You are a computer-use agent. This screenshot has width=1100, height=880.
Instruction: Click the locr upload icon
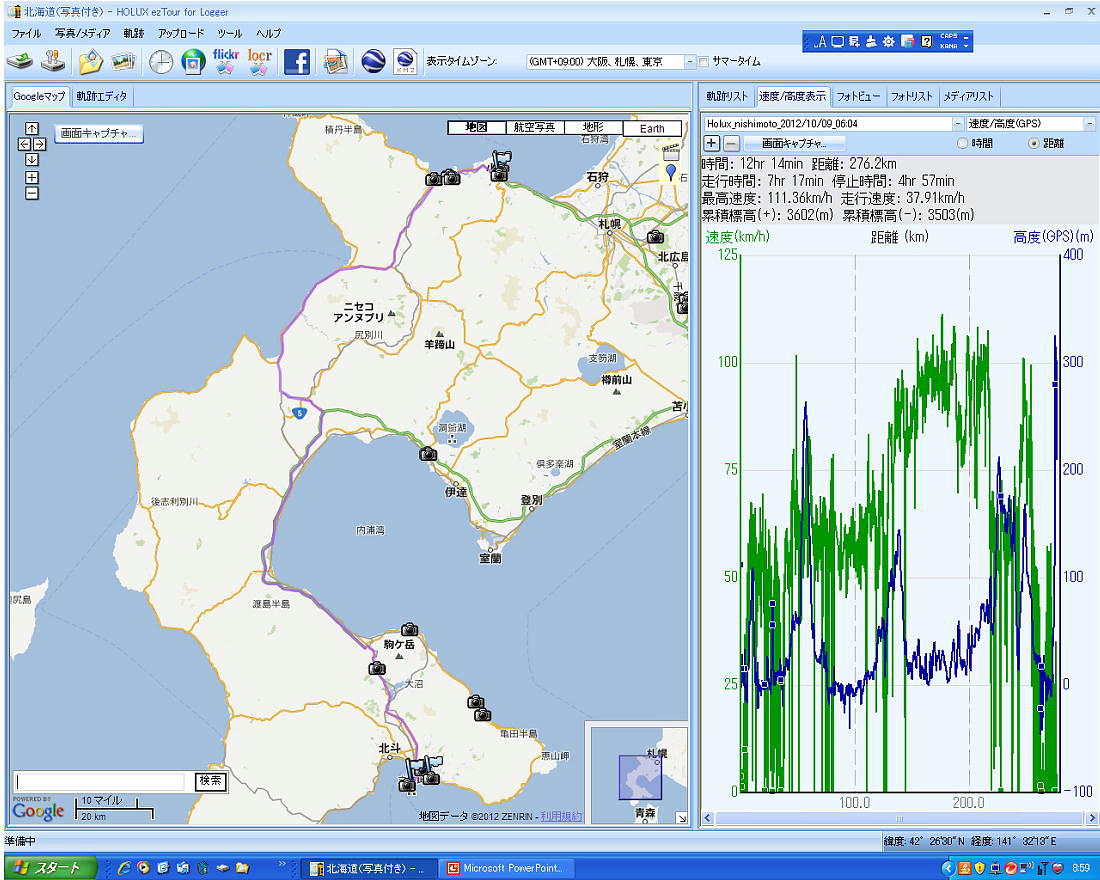pos(260,62)
